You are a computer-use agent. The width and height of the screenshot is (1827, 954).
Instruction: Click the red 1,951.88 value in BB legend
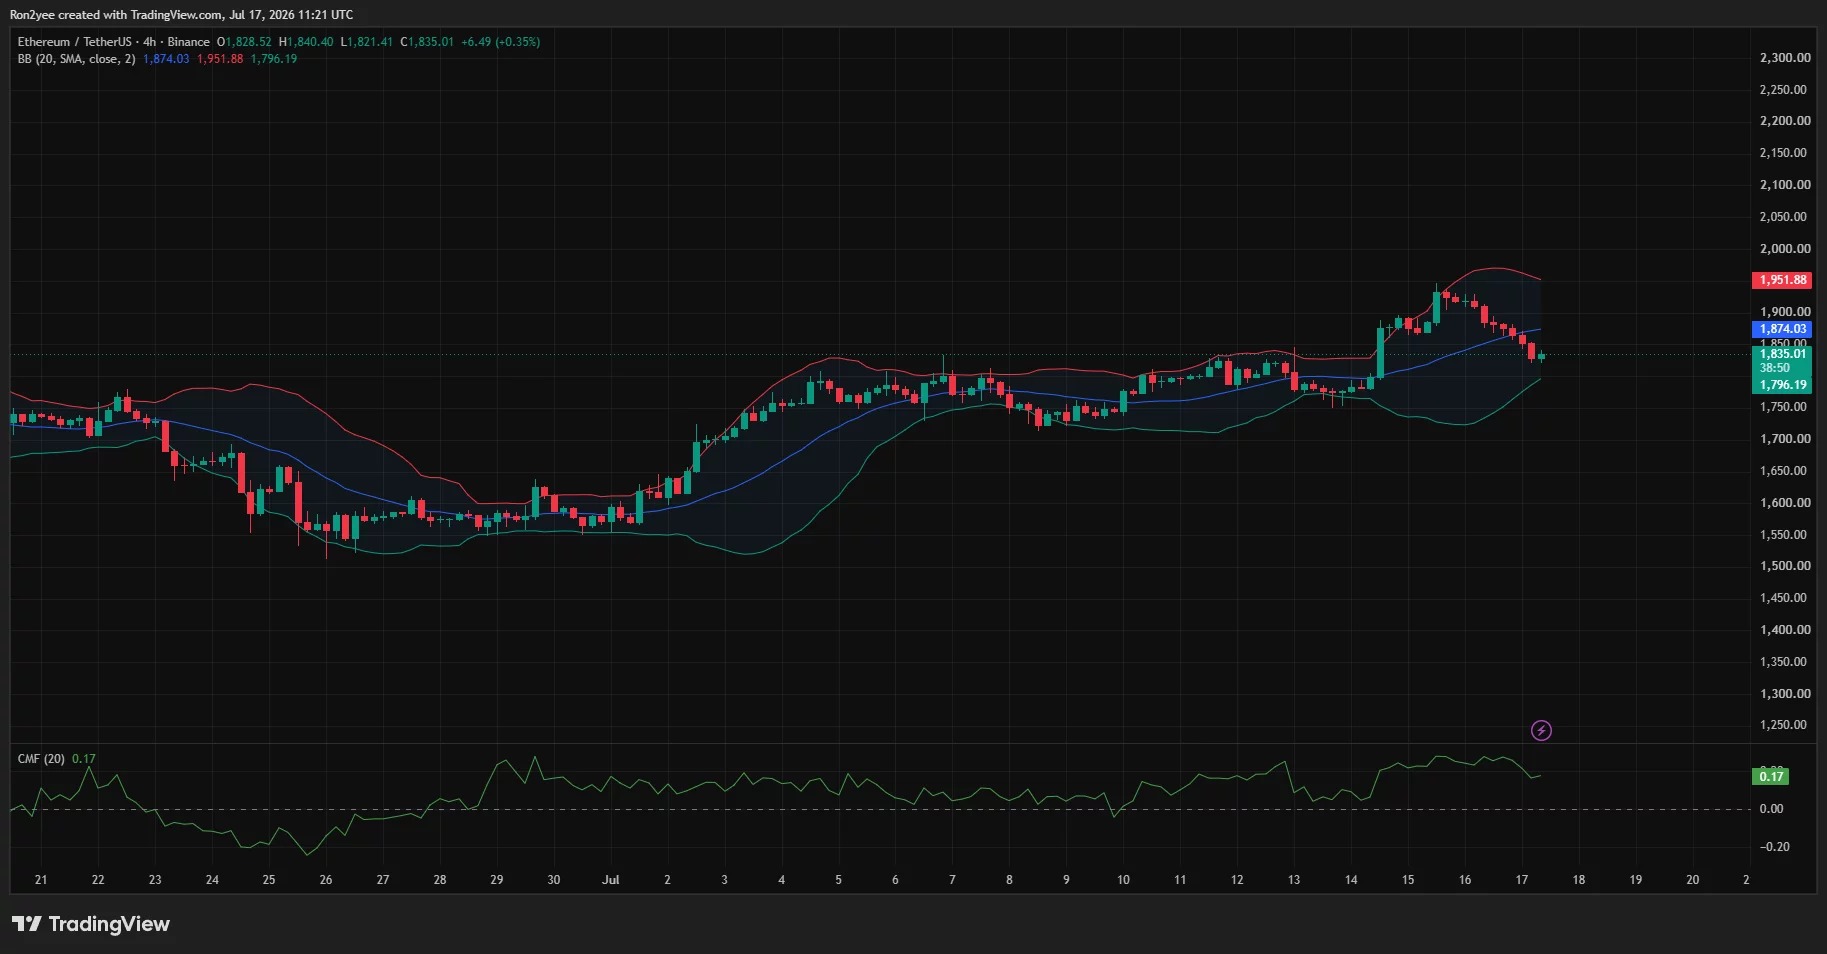(x=220, y=59)
